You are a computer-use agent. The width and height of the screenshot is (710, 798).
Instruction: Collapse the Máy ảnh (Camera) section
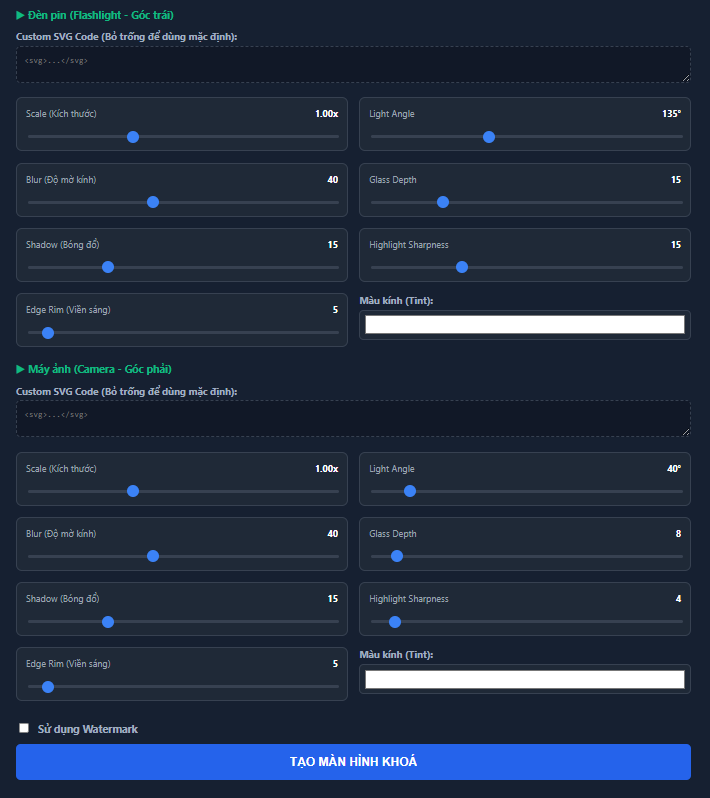pos(94,369)
